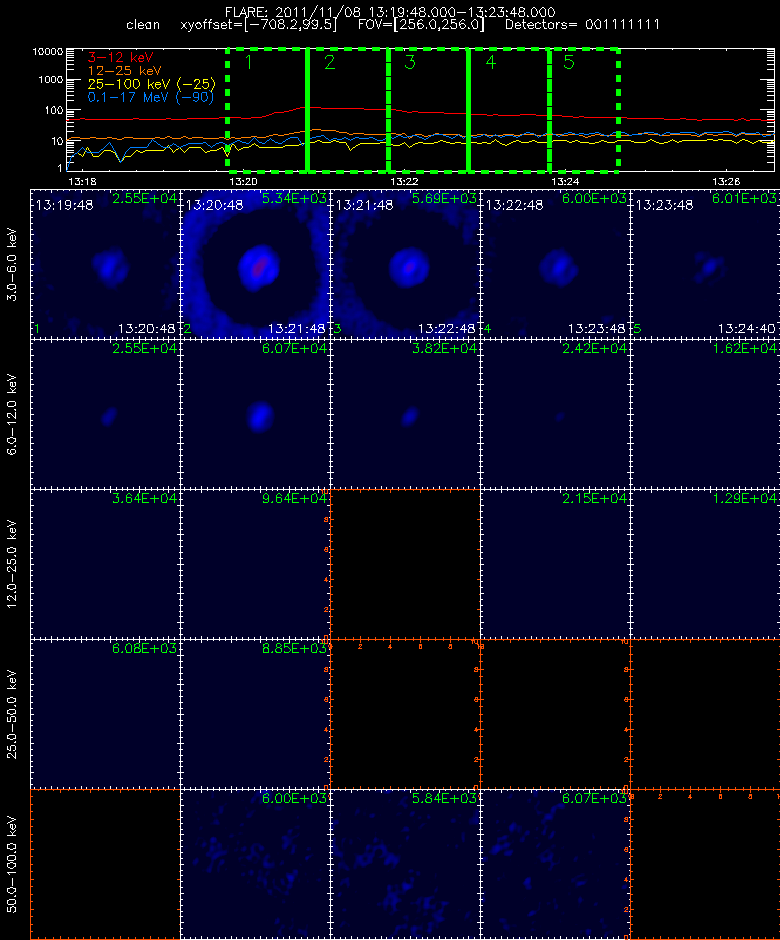Click end time '13:21:48' in panel 2
The height and width of the screenshot is (940, 780).
[297, 329]
